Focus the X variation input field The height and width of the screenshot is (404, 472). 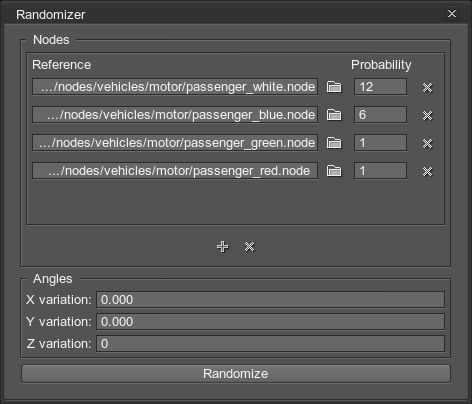270,299
